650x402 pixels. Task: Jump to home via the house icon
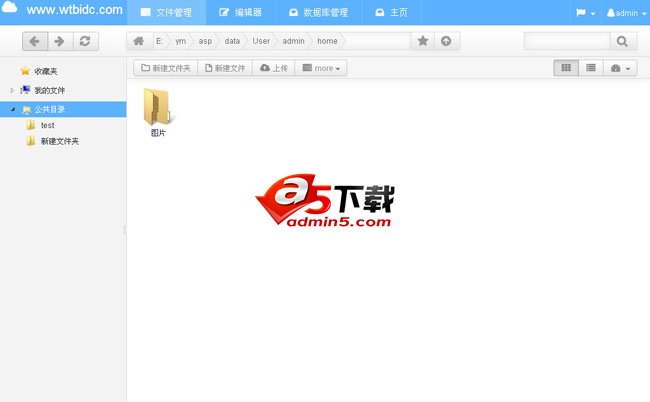tap(138, 41)
